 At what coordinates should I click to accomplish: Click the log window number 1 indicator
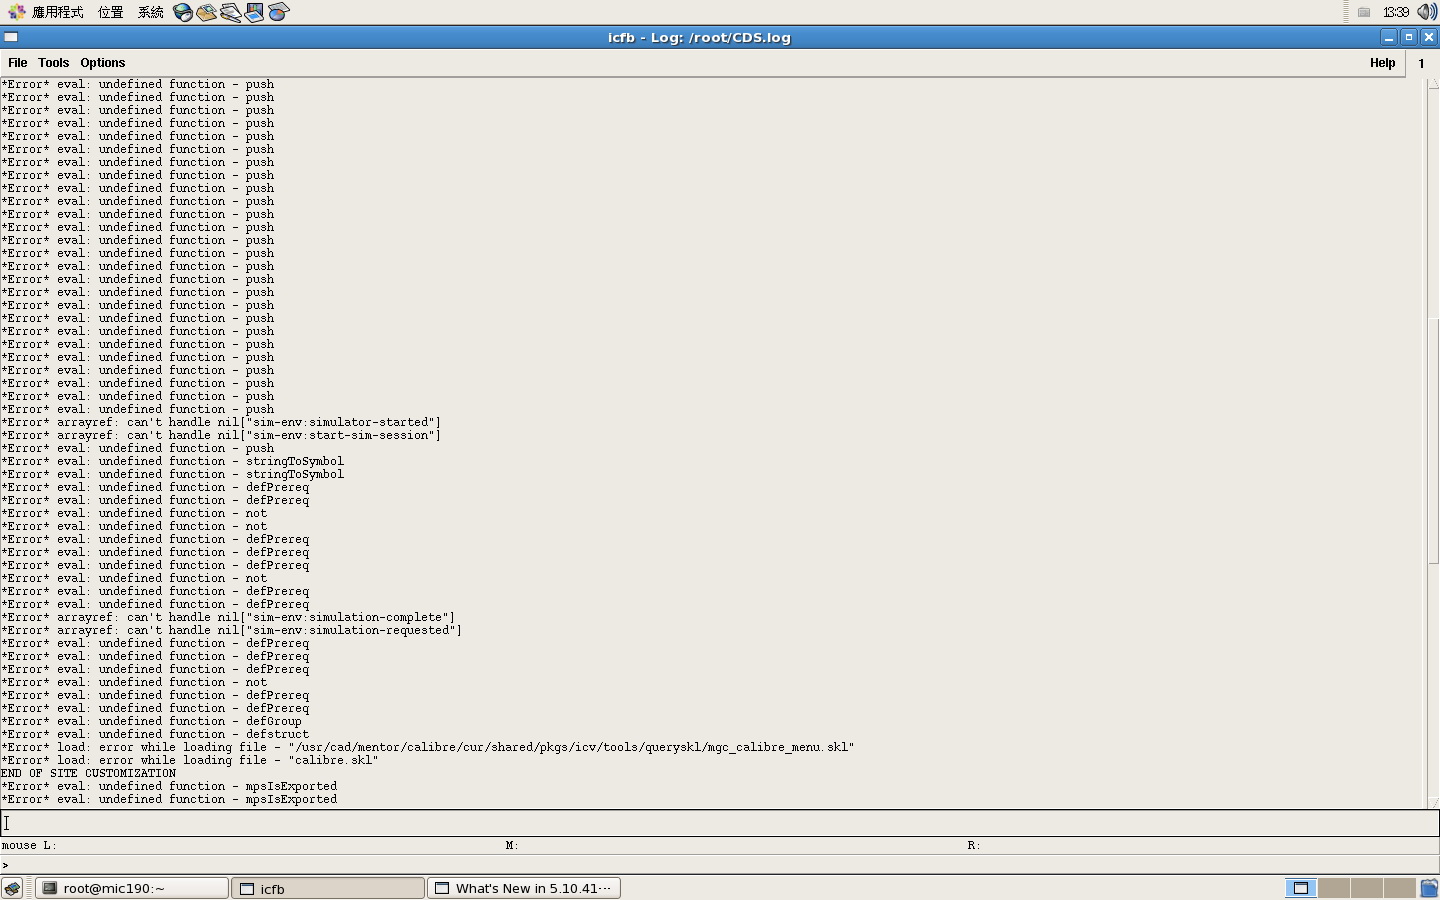click(1421, 63)
